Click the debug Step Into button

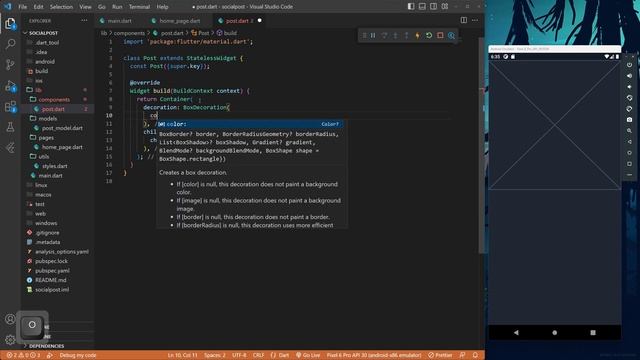tap(395, 36)
